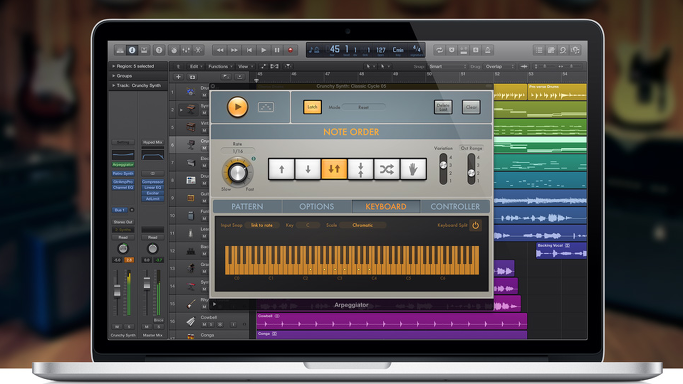Viewport: 683px width, 384px height.
Task: Open the Library button in control bar
Action: pyautogui.click(x=120, y=50)
